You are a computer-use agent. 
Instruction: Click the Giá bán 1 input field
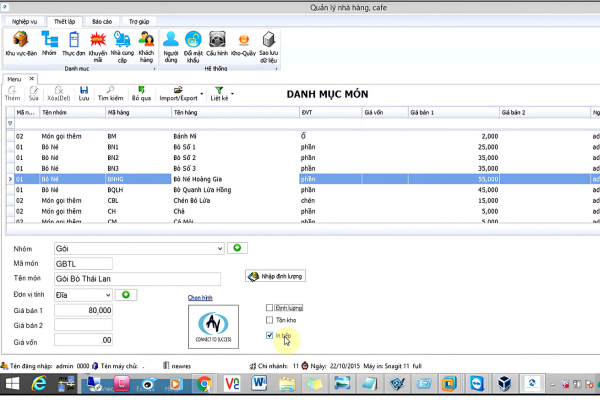(x=83, y=310)
